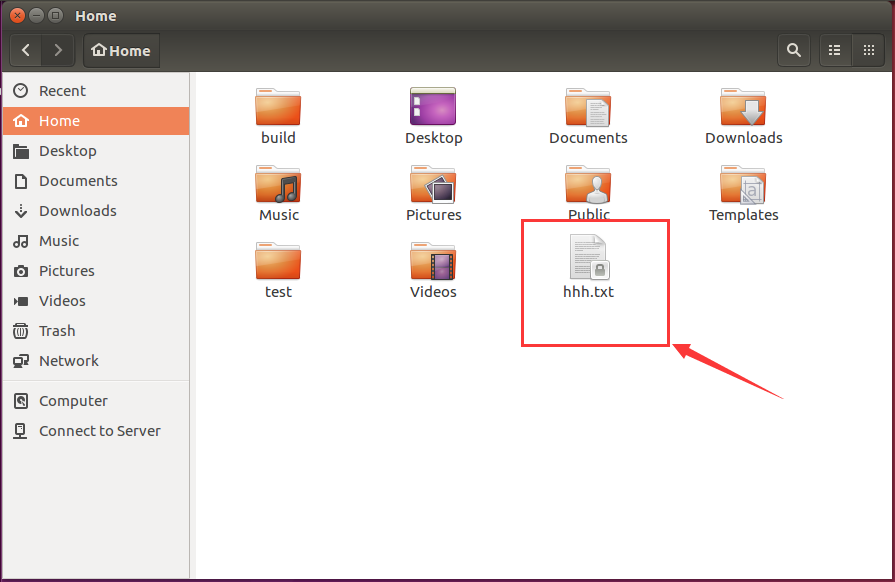This screenshot has height=582, width=895.
Task: Activate the search magnifier icon
Action: [793, 50]
